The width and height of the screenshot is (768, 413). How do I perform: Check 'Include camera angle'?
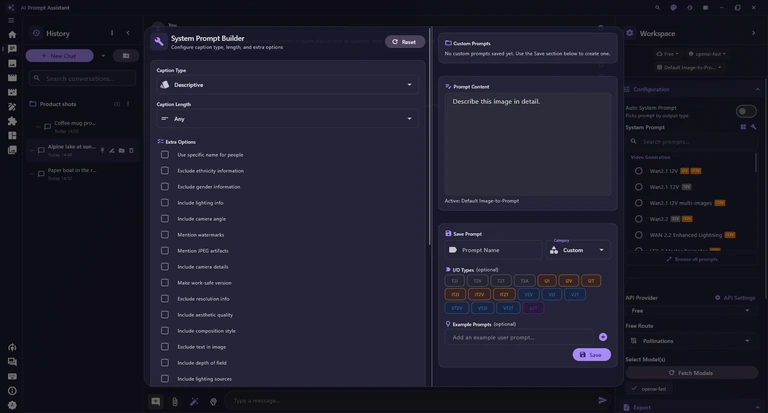[165, 219]
